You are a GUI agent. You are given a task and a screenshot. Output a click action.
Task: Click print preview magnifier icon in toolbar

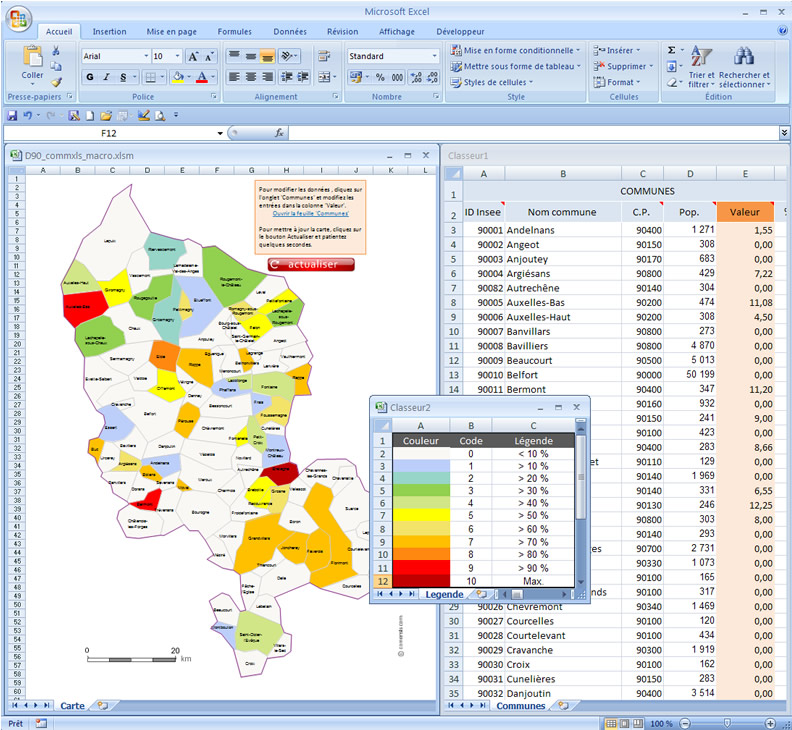[x=160, y=116]
